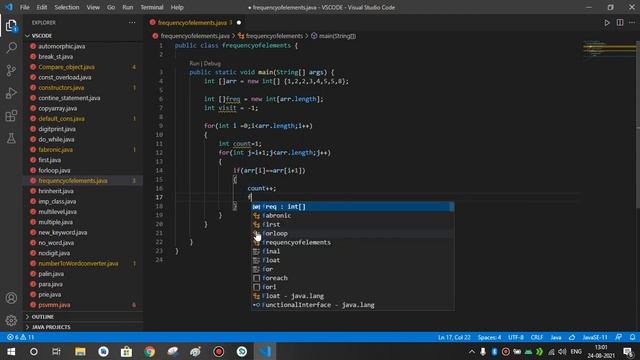Open Task View on the taskbar
Viewport: 640px width, 360px height.
pos(56,351)
